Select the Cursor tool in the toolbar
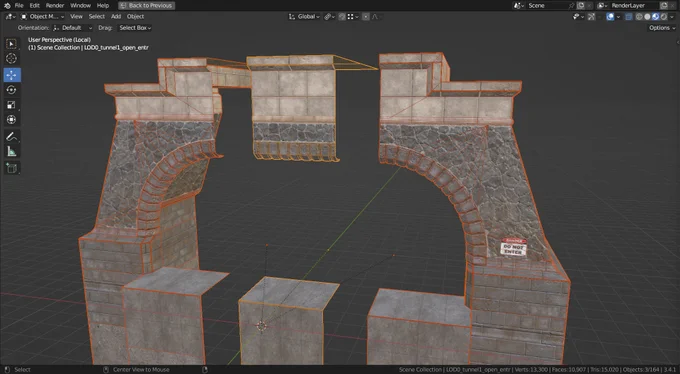The height and width of the screenshot is (374, 680). tap(11, 58)
